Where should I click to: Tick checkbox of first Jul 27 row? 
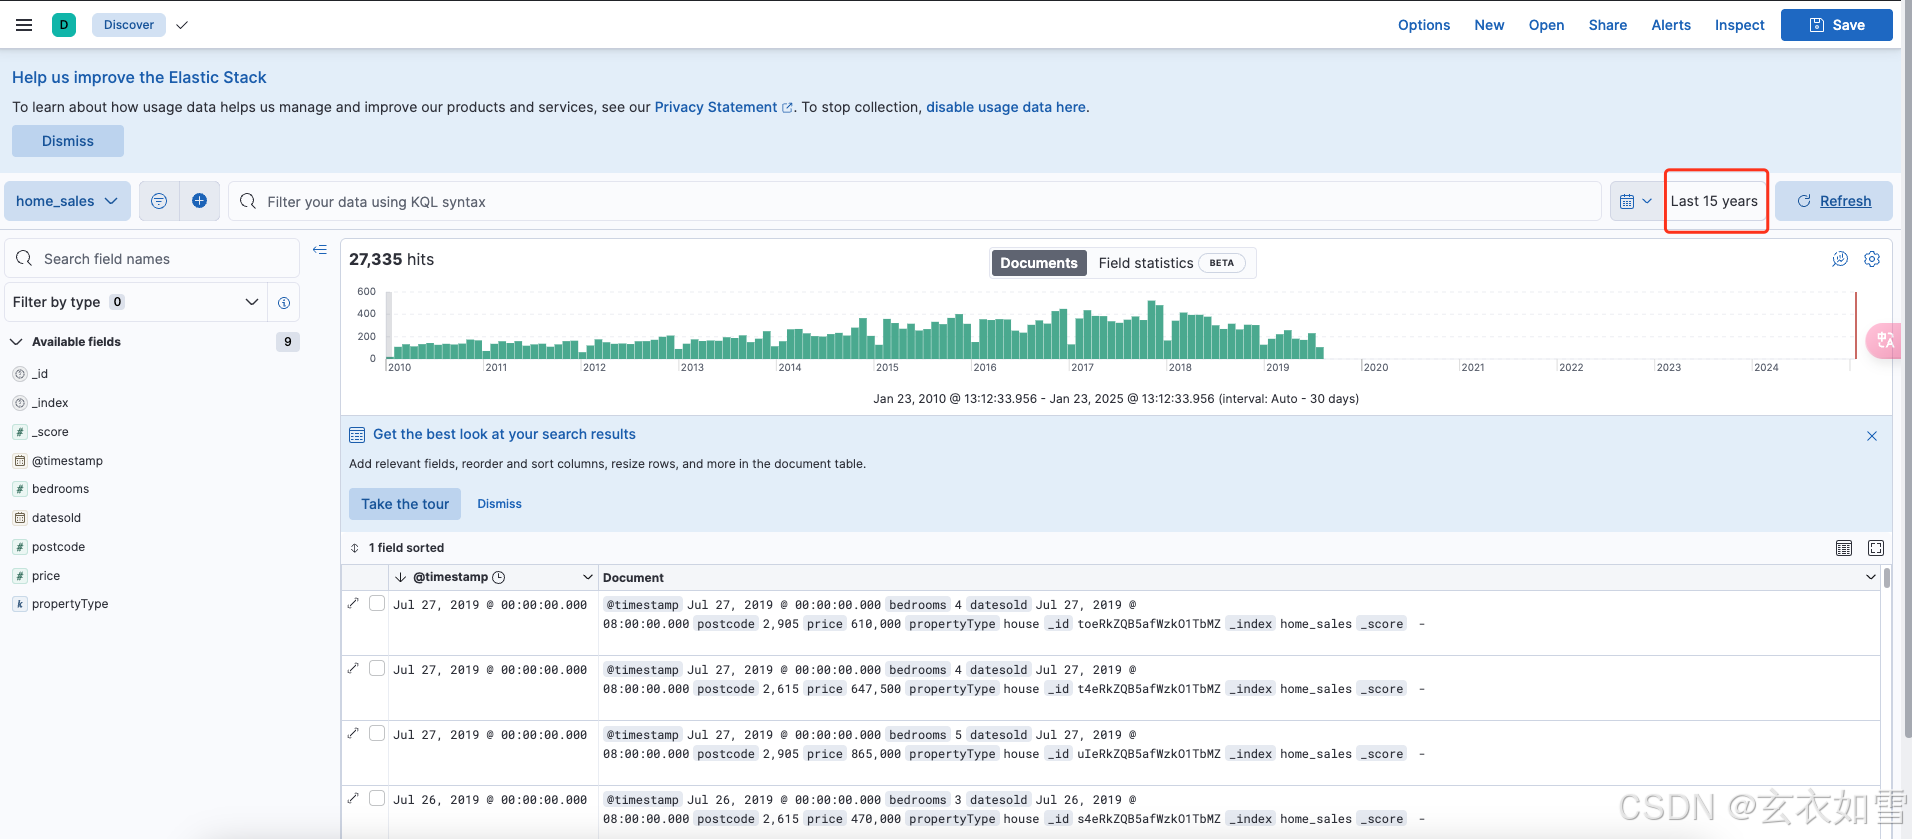pos(377,603)
